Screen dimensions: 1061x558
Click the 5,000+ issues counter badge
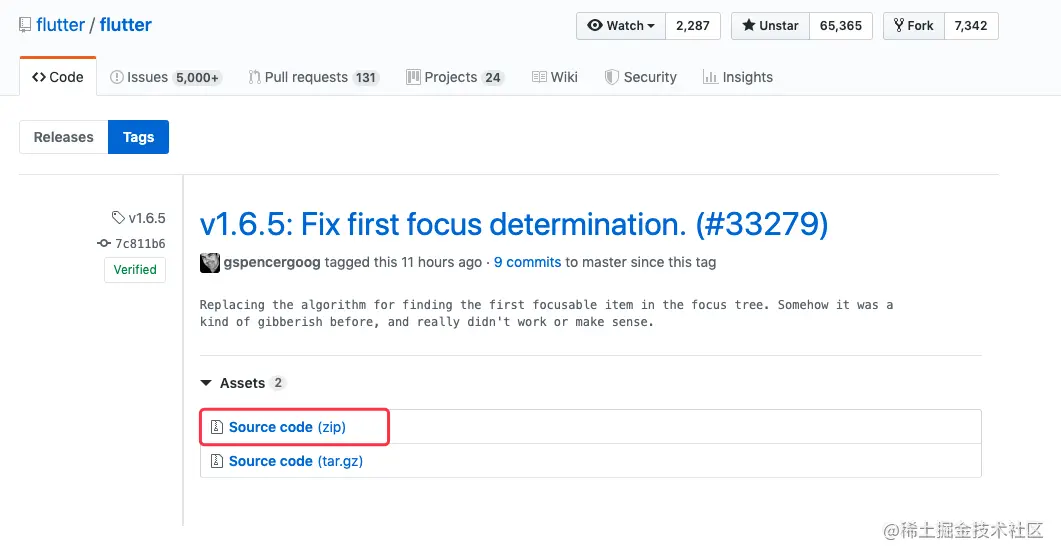(x=197, y=78)
